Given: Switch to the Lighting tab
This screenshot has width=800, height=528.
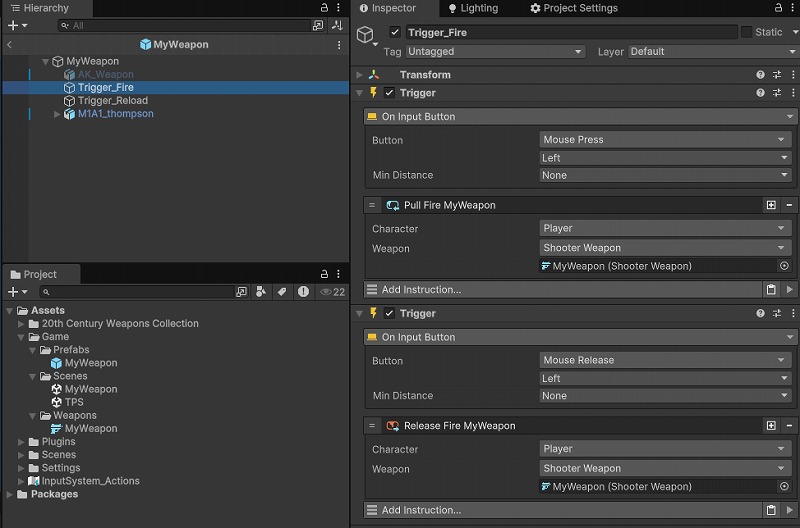Looking at the screenshot, I should pyautogui.click(x=473, y=8).
